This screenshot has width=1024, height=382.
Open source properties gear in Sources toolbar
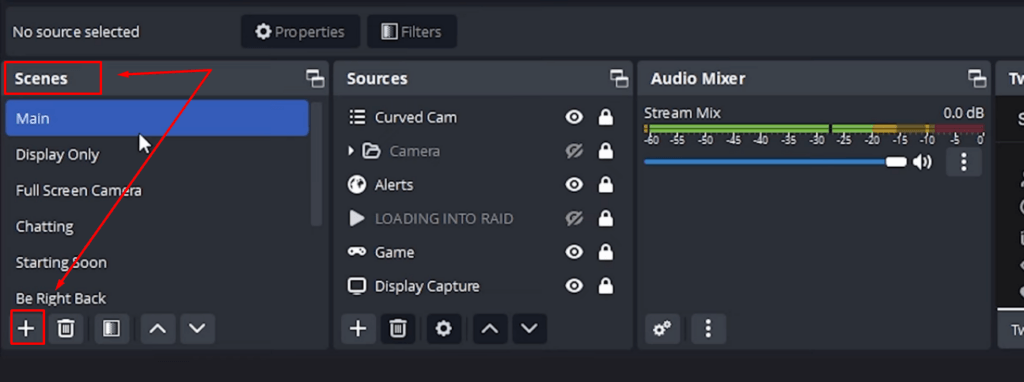click(x=444, y=328)
